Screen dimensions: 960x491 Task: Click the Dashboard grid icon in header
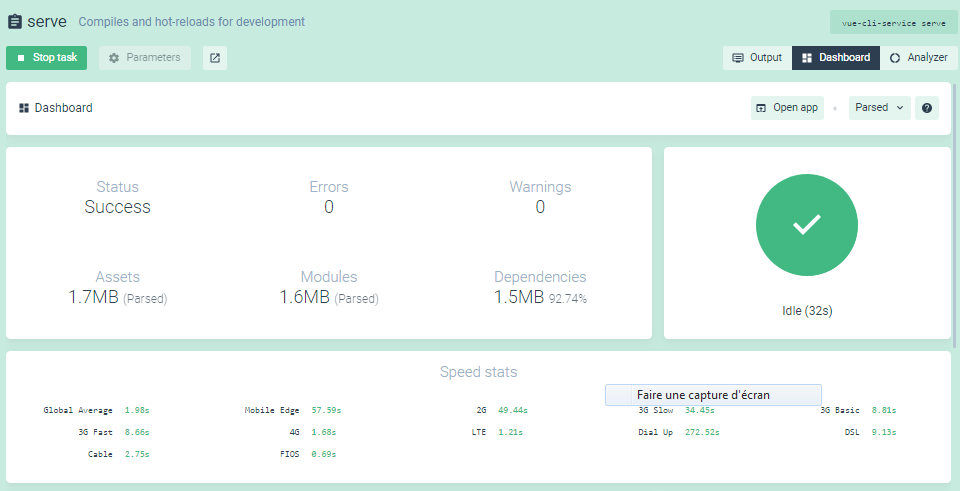(x=24, y=108)
